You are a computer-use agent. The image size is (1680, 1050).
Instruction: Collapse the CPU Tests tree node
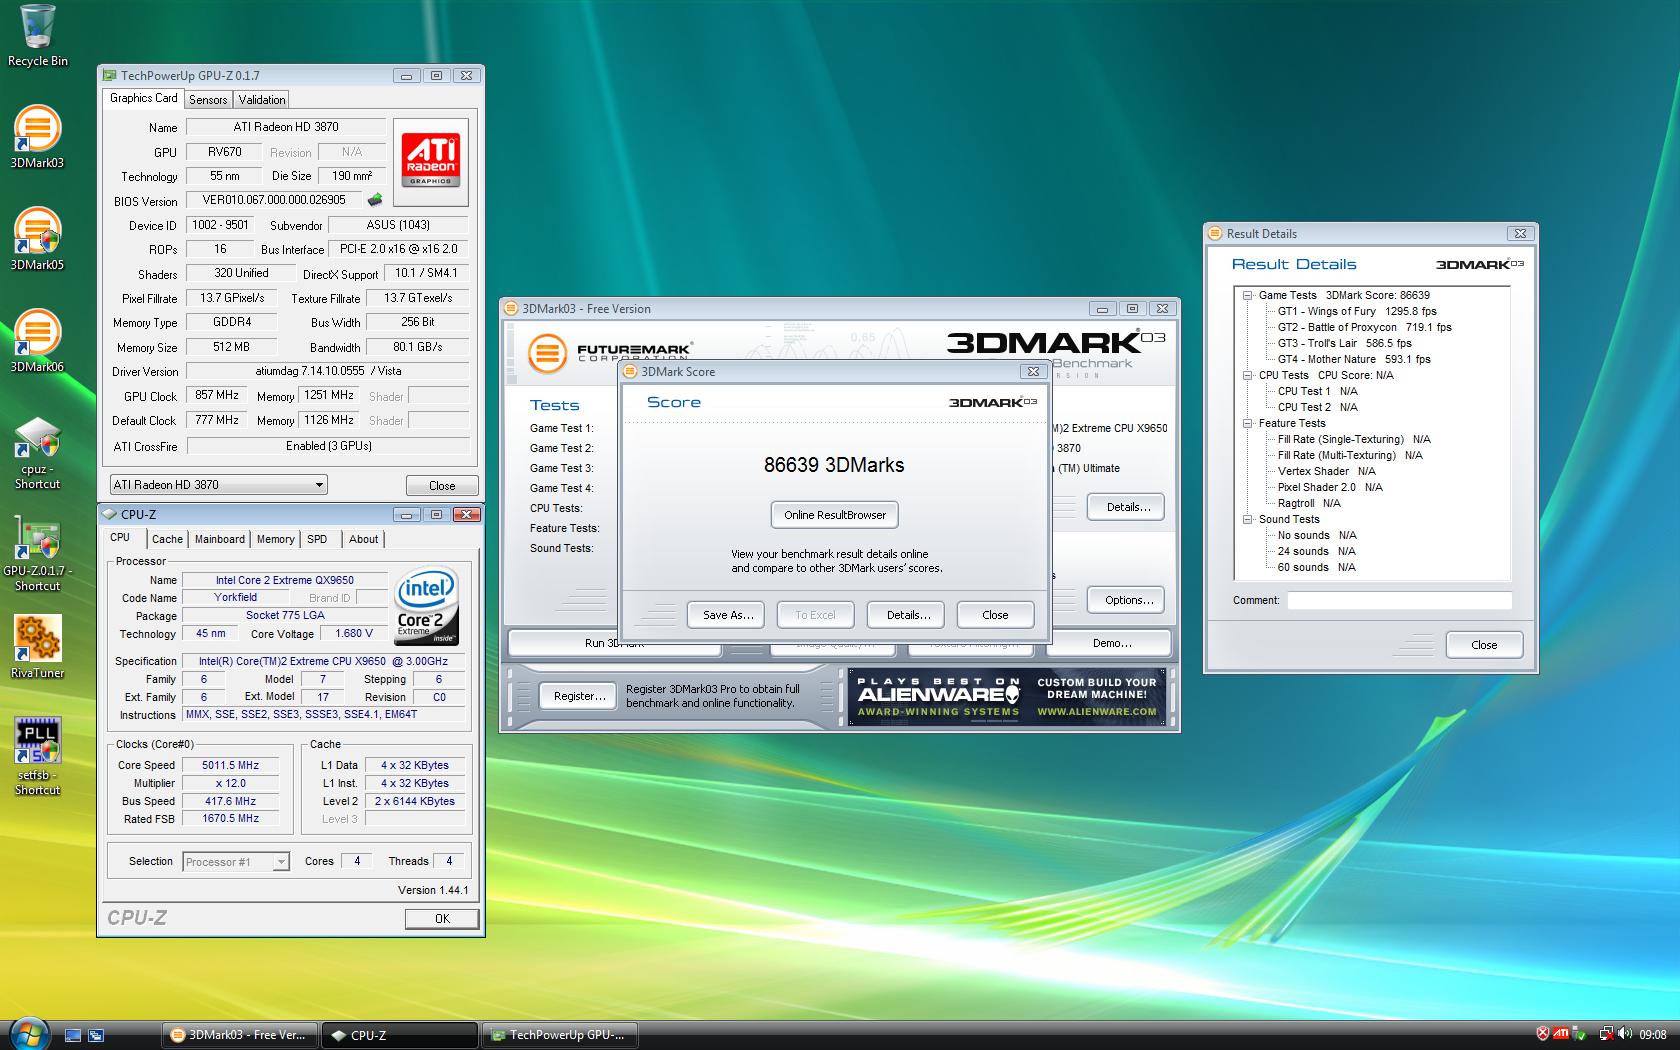point(1247,376)
